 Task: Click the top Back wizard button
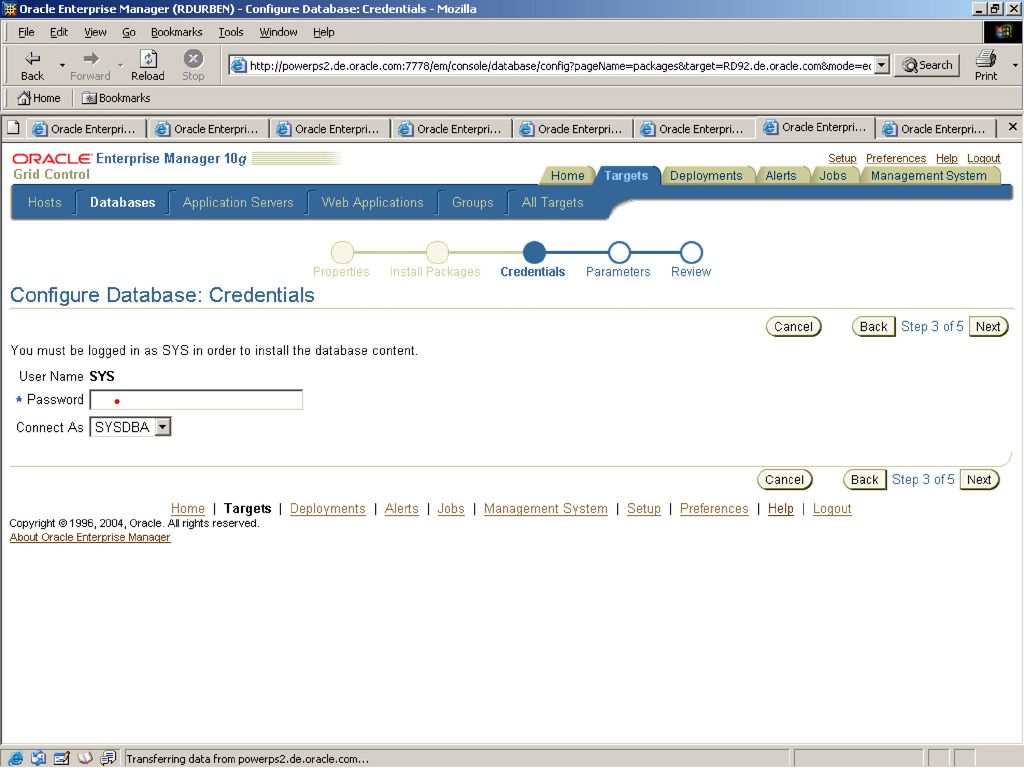(x=873, y=327)
